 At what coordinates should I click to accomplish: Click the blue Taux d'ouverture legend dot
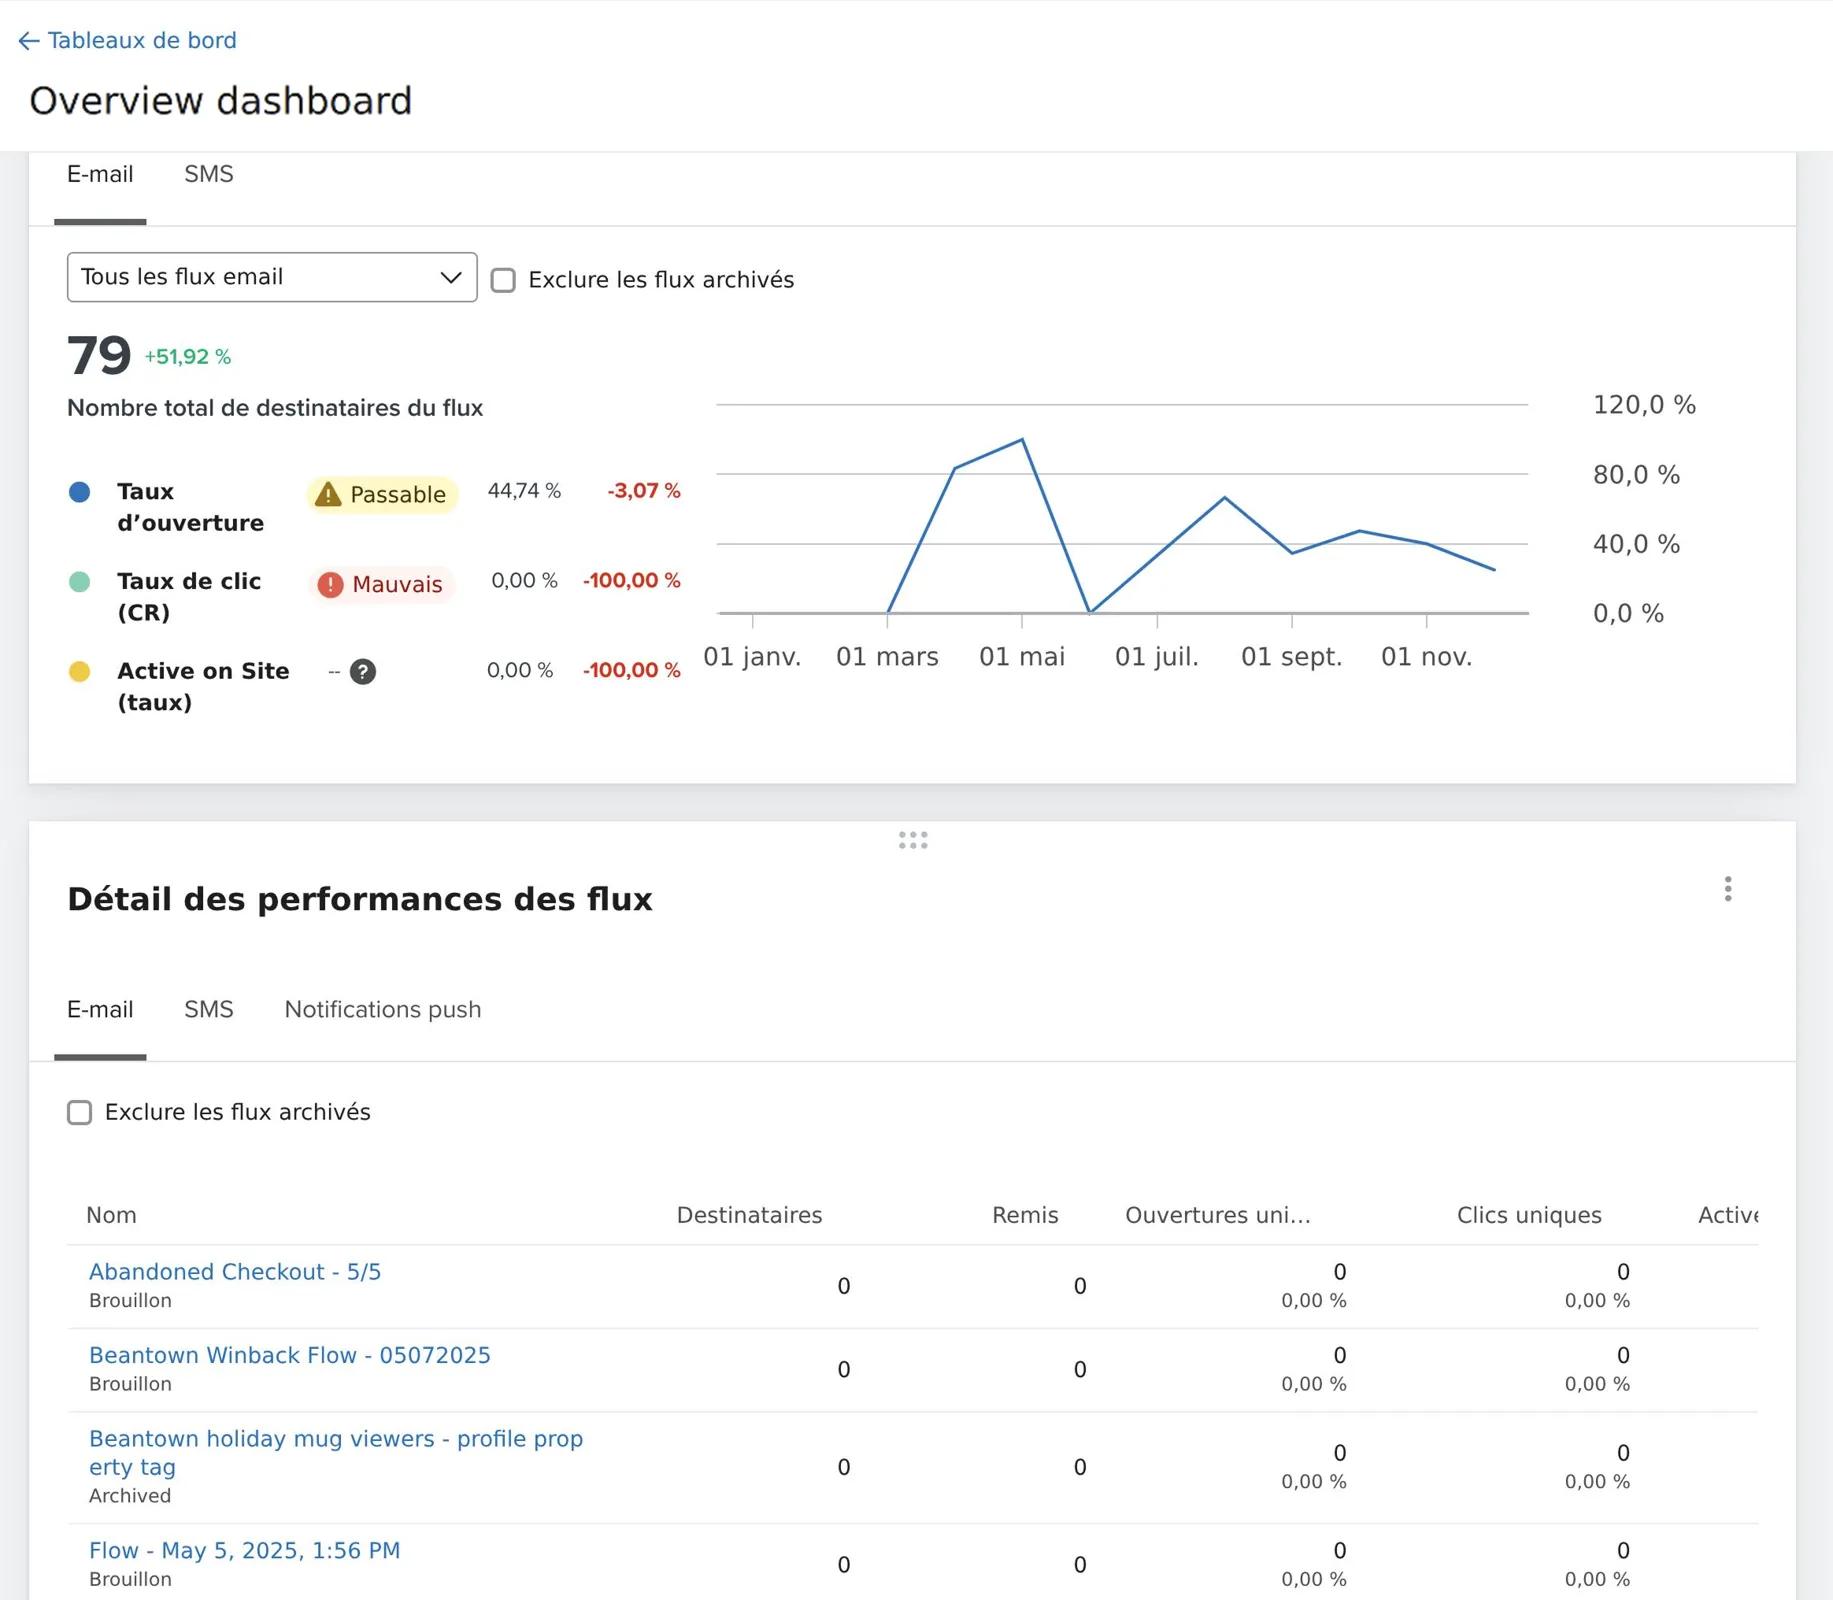coord(80,492)
